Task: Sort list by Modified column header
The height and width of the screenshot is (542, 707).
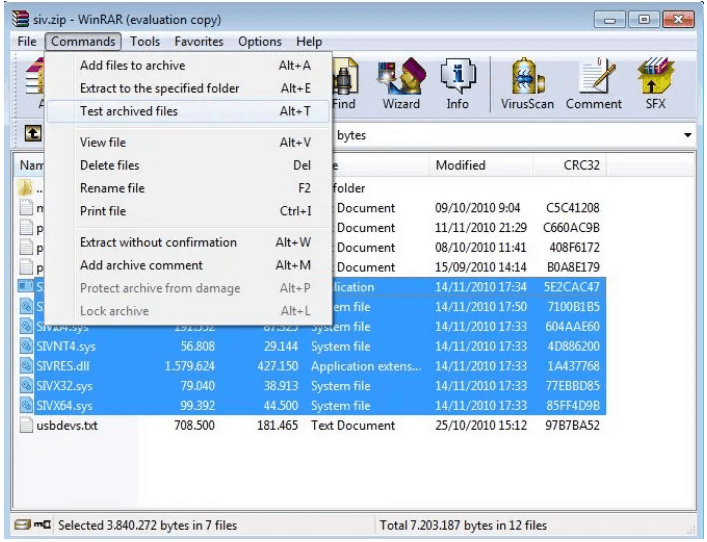Action: [x=460, y=165]
